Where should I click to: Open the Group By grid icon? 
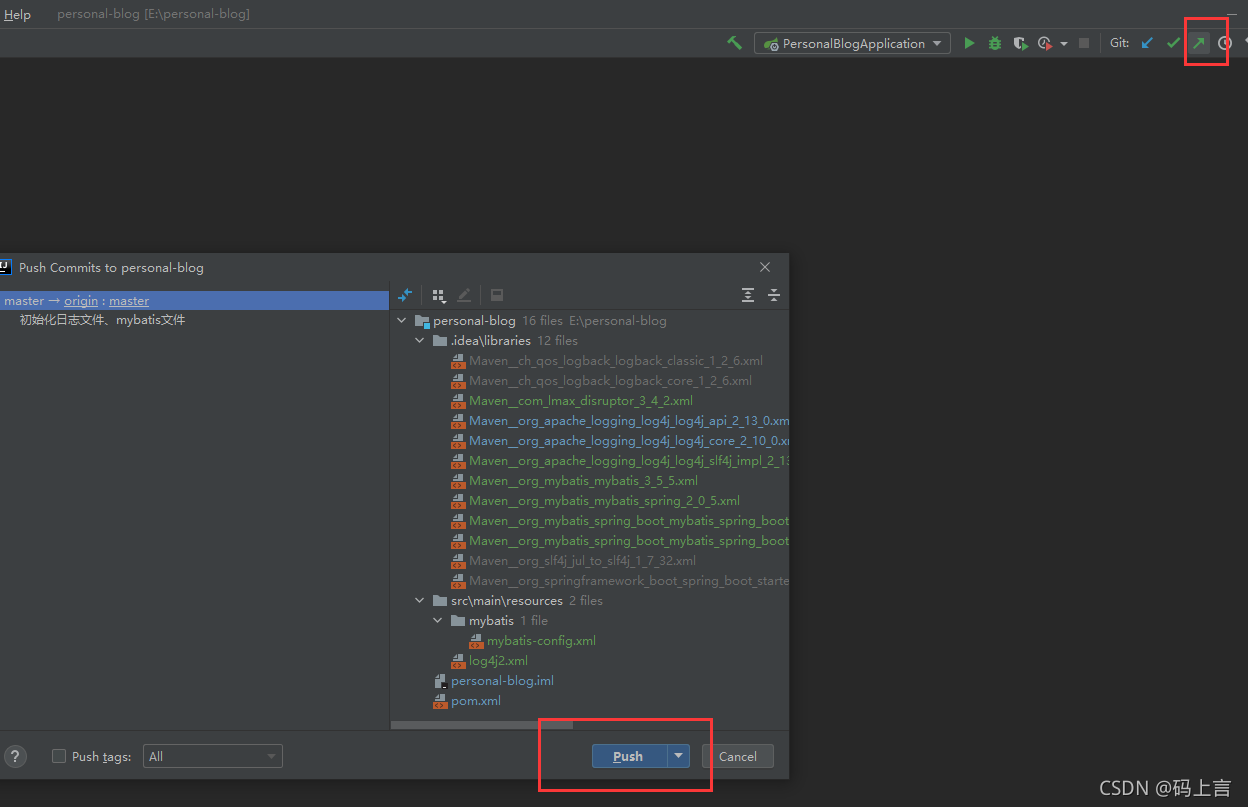pyautogui.click(x=438, y=295)
